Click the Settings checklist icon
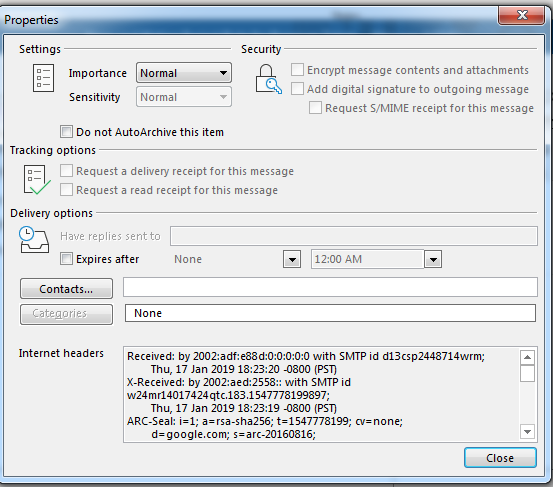This screenshot has width=553, height=487. [43, 78]
